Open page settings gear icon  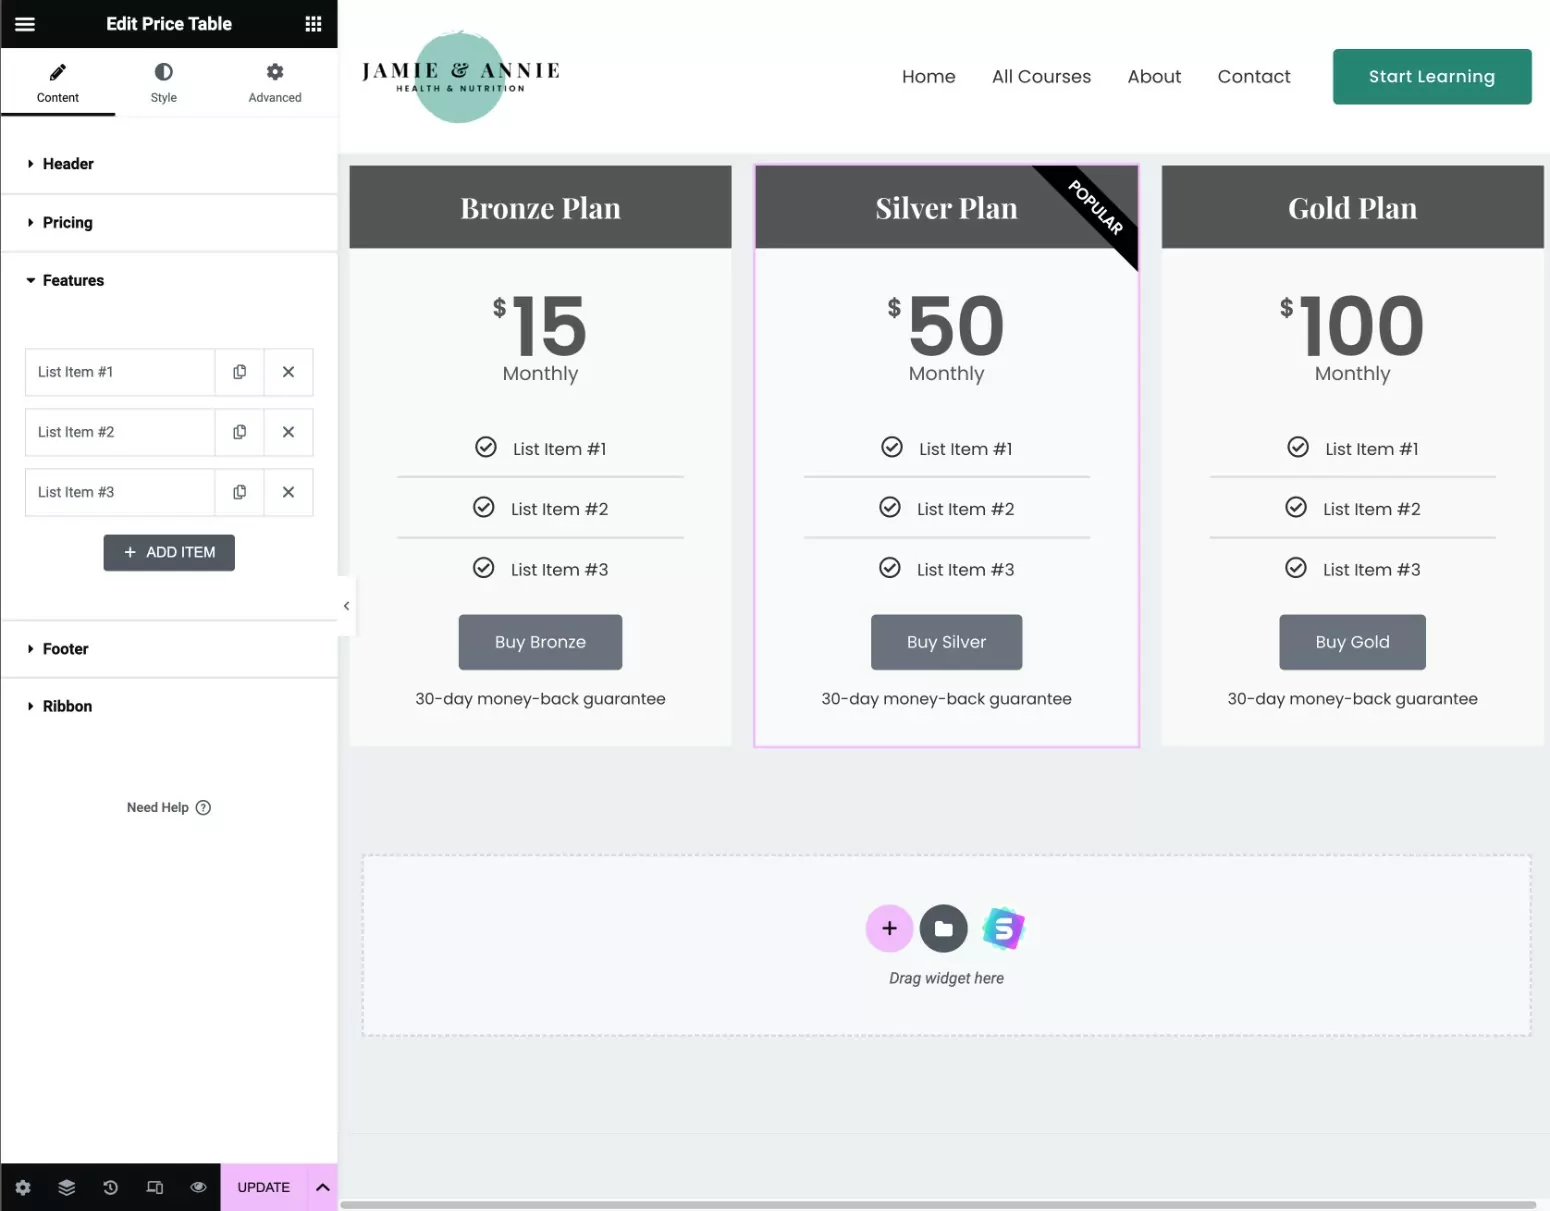(23, 1188)
